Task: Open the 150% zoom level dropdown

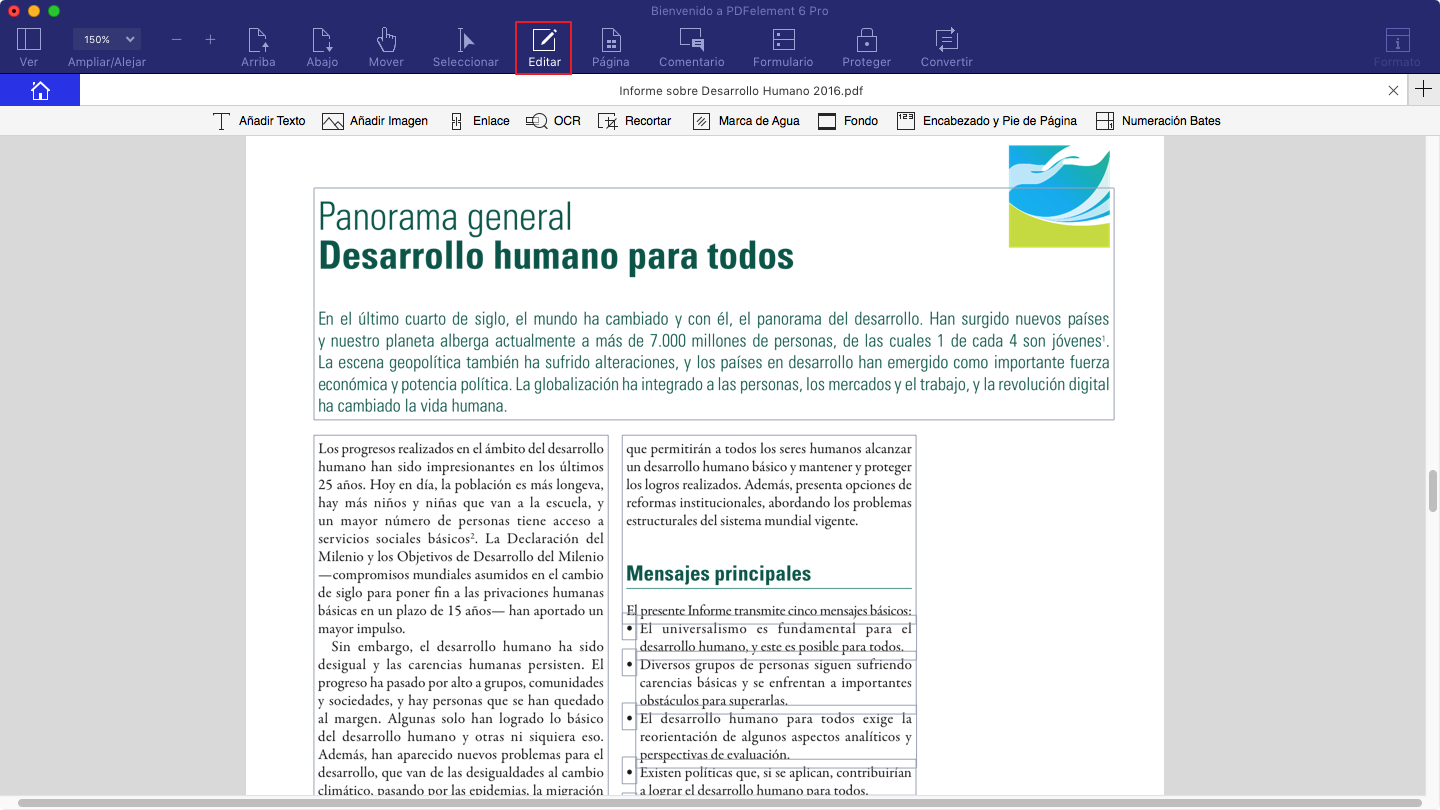Action: (x=106, y=40)
